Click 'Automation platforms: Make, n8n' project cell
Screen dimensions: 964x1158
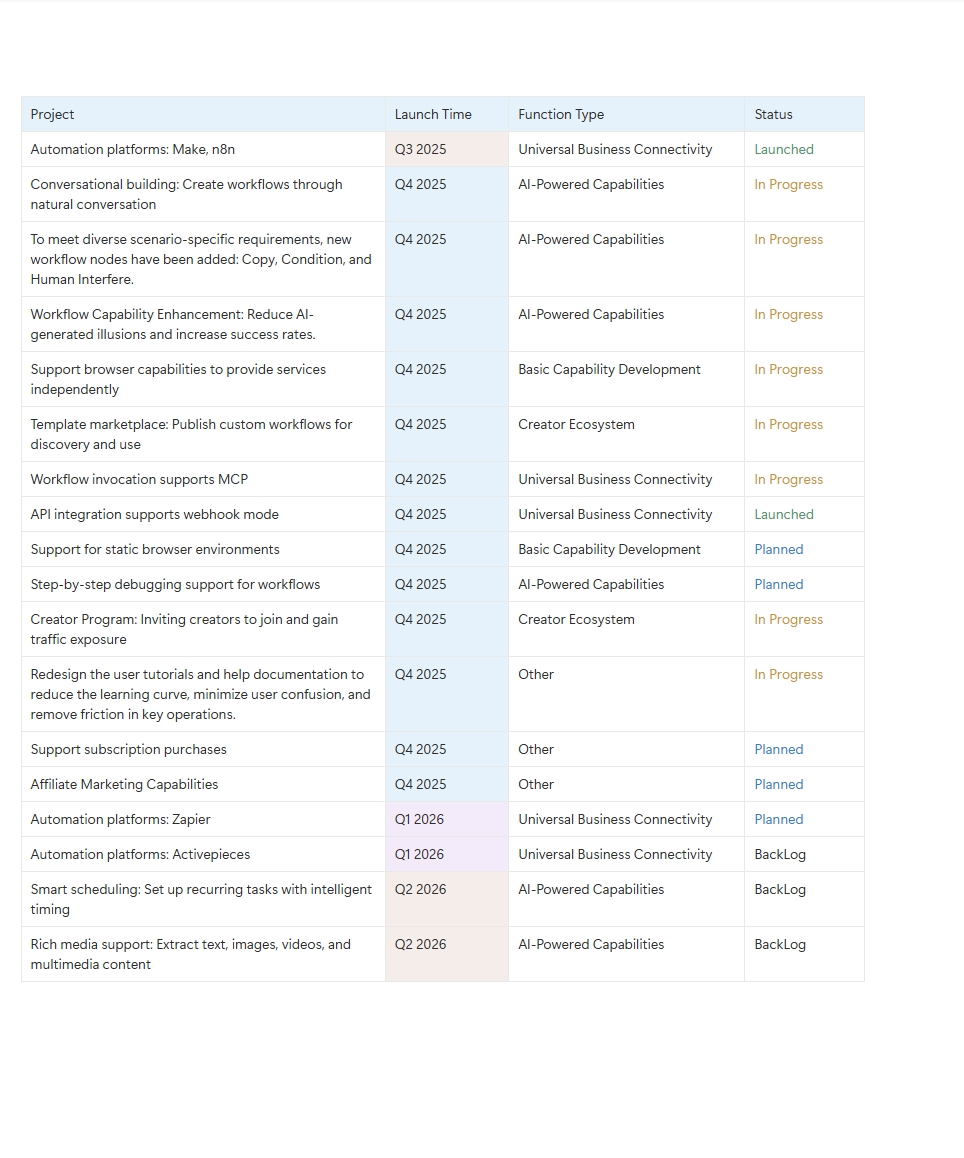(133, 149)
